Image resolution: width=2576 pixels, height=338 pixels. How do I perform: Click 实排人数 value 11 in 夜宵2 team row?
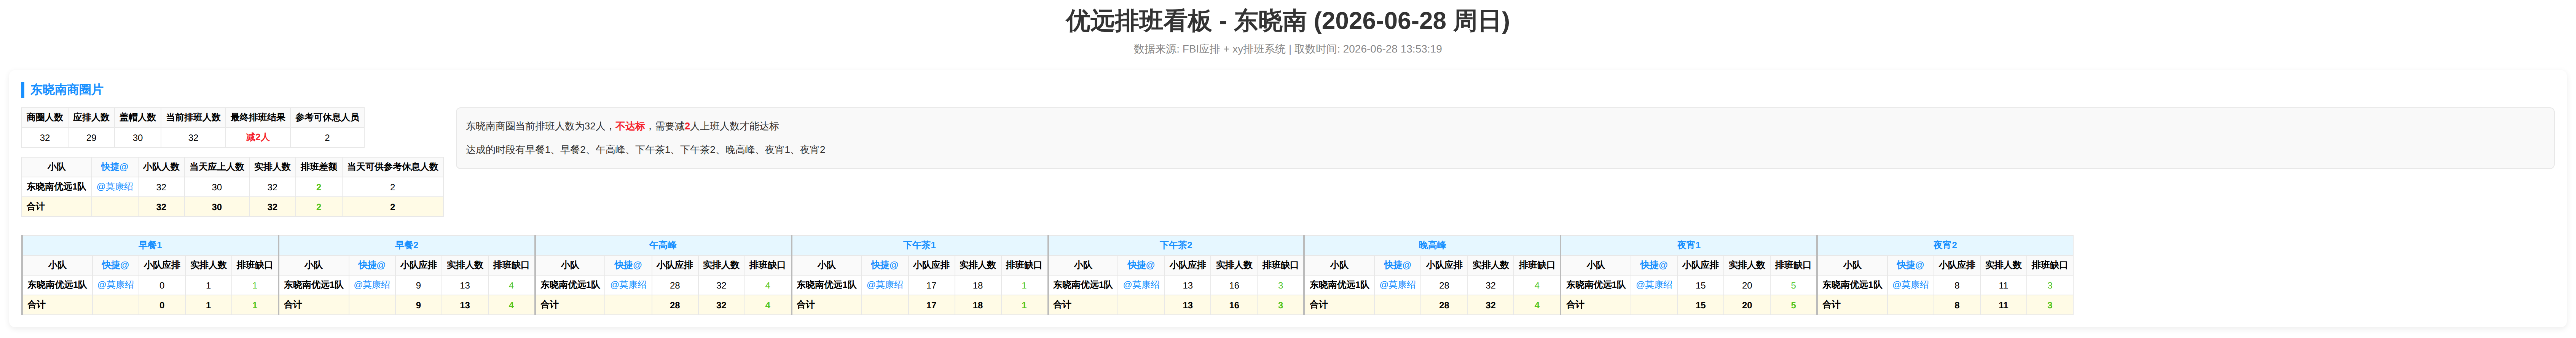[x=2004, y=285]
